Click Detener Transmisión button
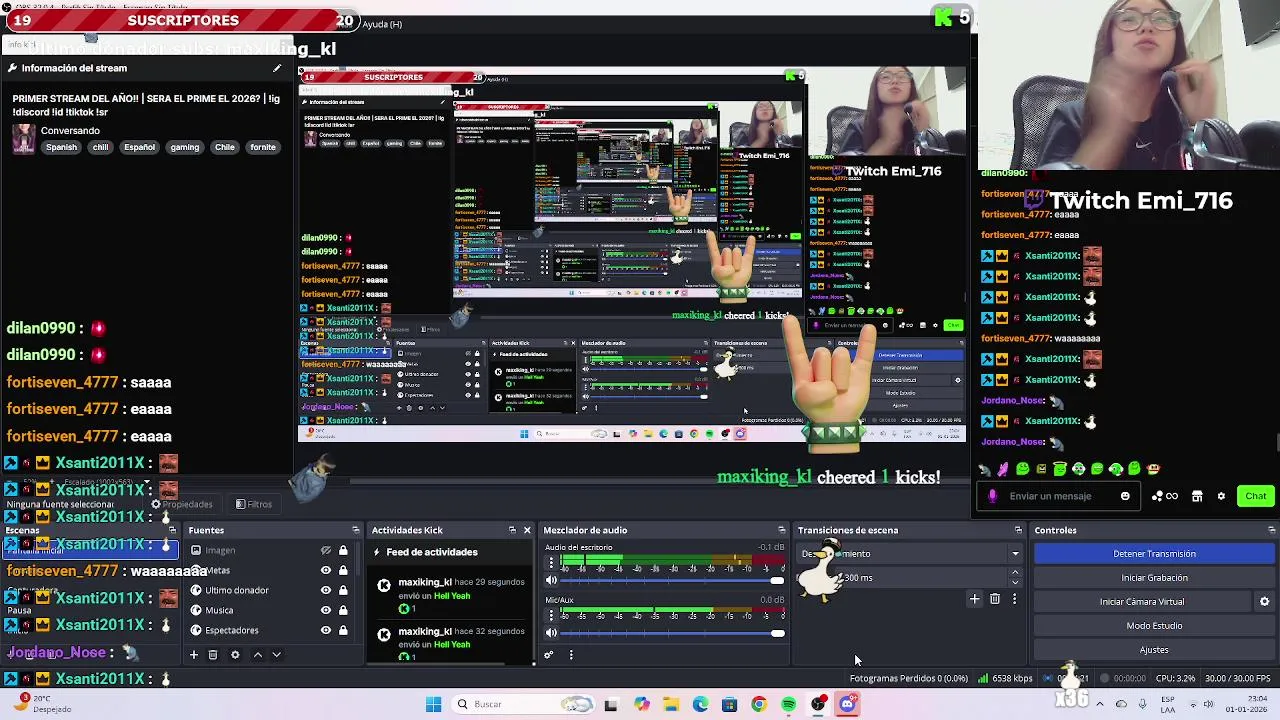This screenshot has height=720, width=1280. pos(1154,554)
